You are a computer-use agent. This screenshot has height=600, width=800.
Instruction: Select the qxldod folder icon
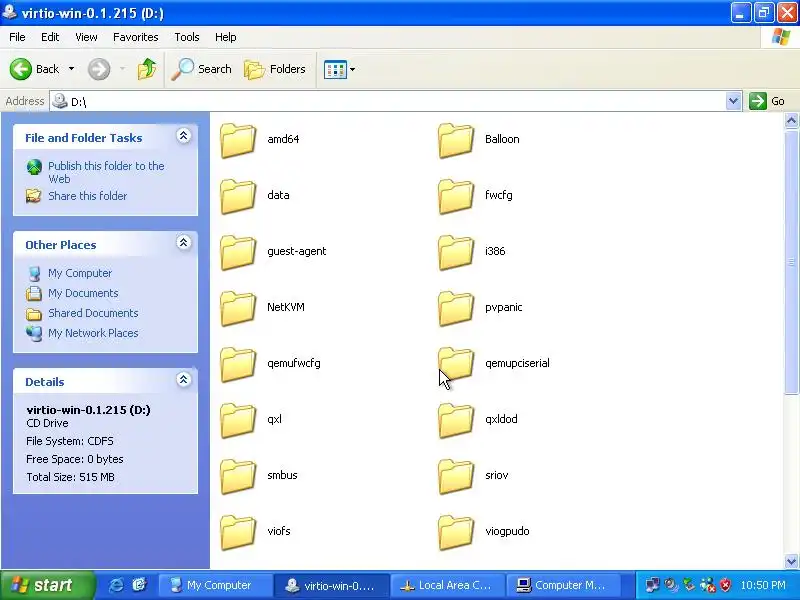(x=456, y=421)
